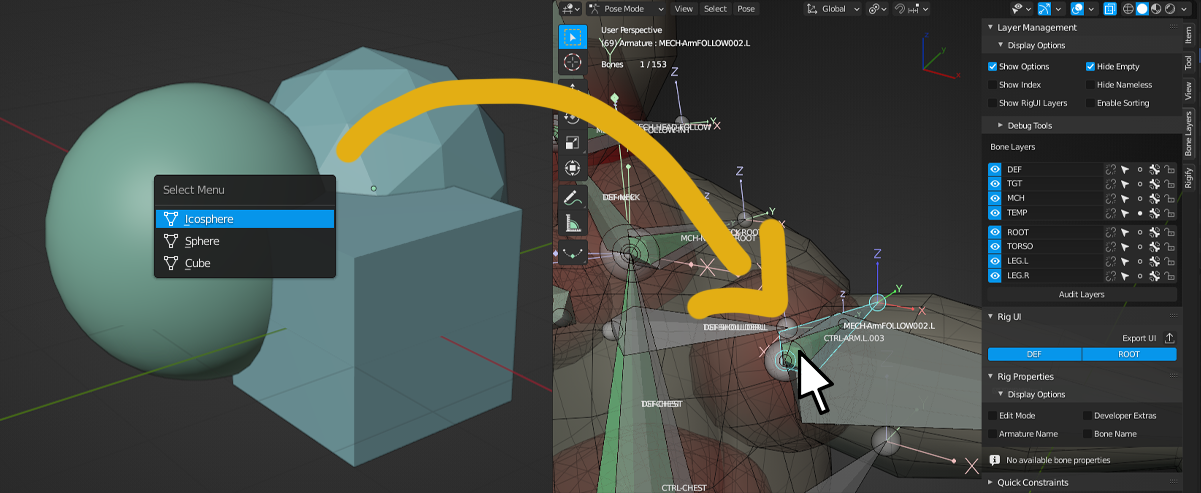Viewport: 1201px width, 493px height.
Task: Click the DEF layer cursor select icon
Action: [1124, 170]
